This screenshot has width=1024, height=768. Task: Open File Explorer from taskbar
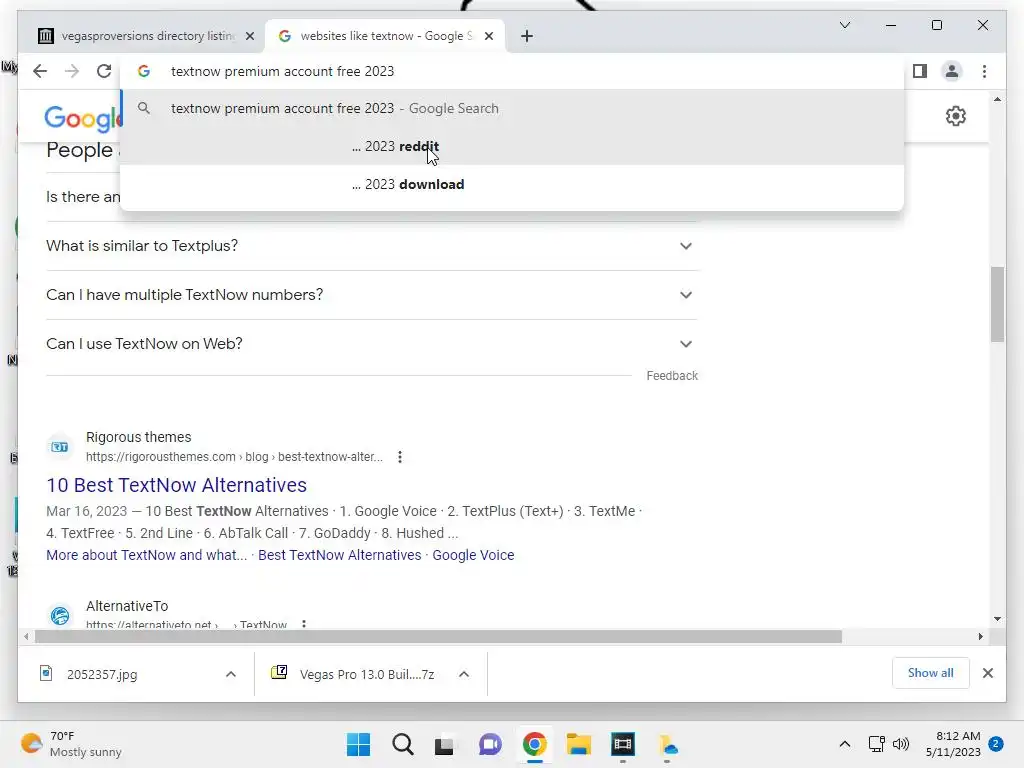click(579, 744)
